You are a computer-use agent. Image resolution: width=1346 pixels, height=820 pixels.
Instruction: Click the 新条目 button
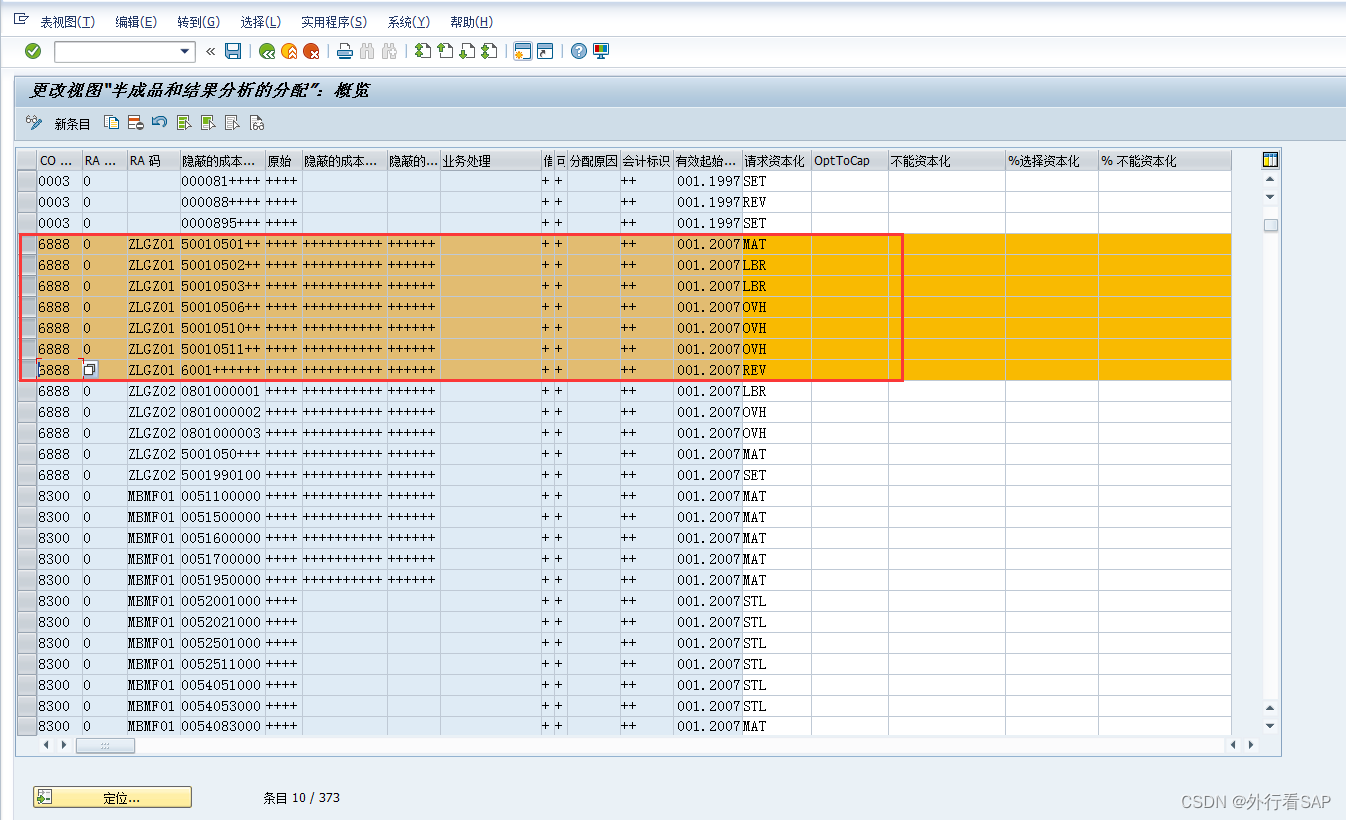pyautogui.click(x=72, y=124)
